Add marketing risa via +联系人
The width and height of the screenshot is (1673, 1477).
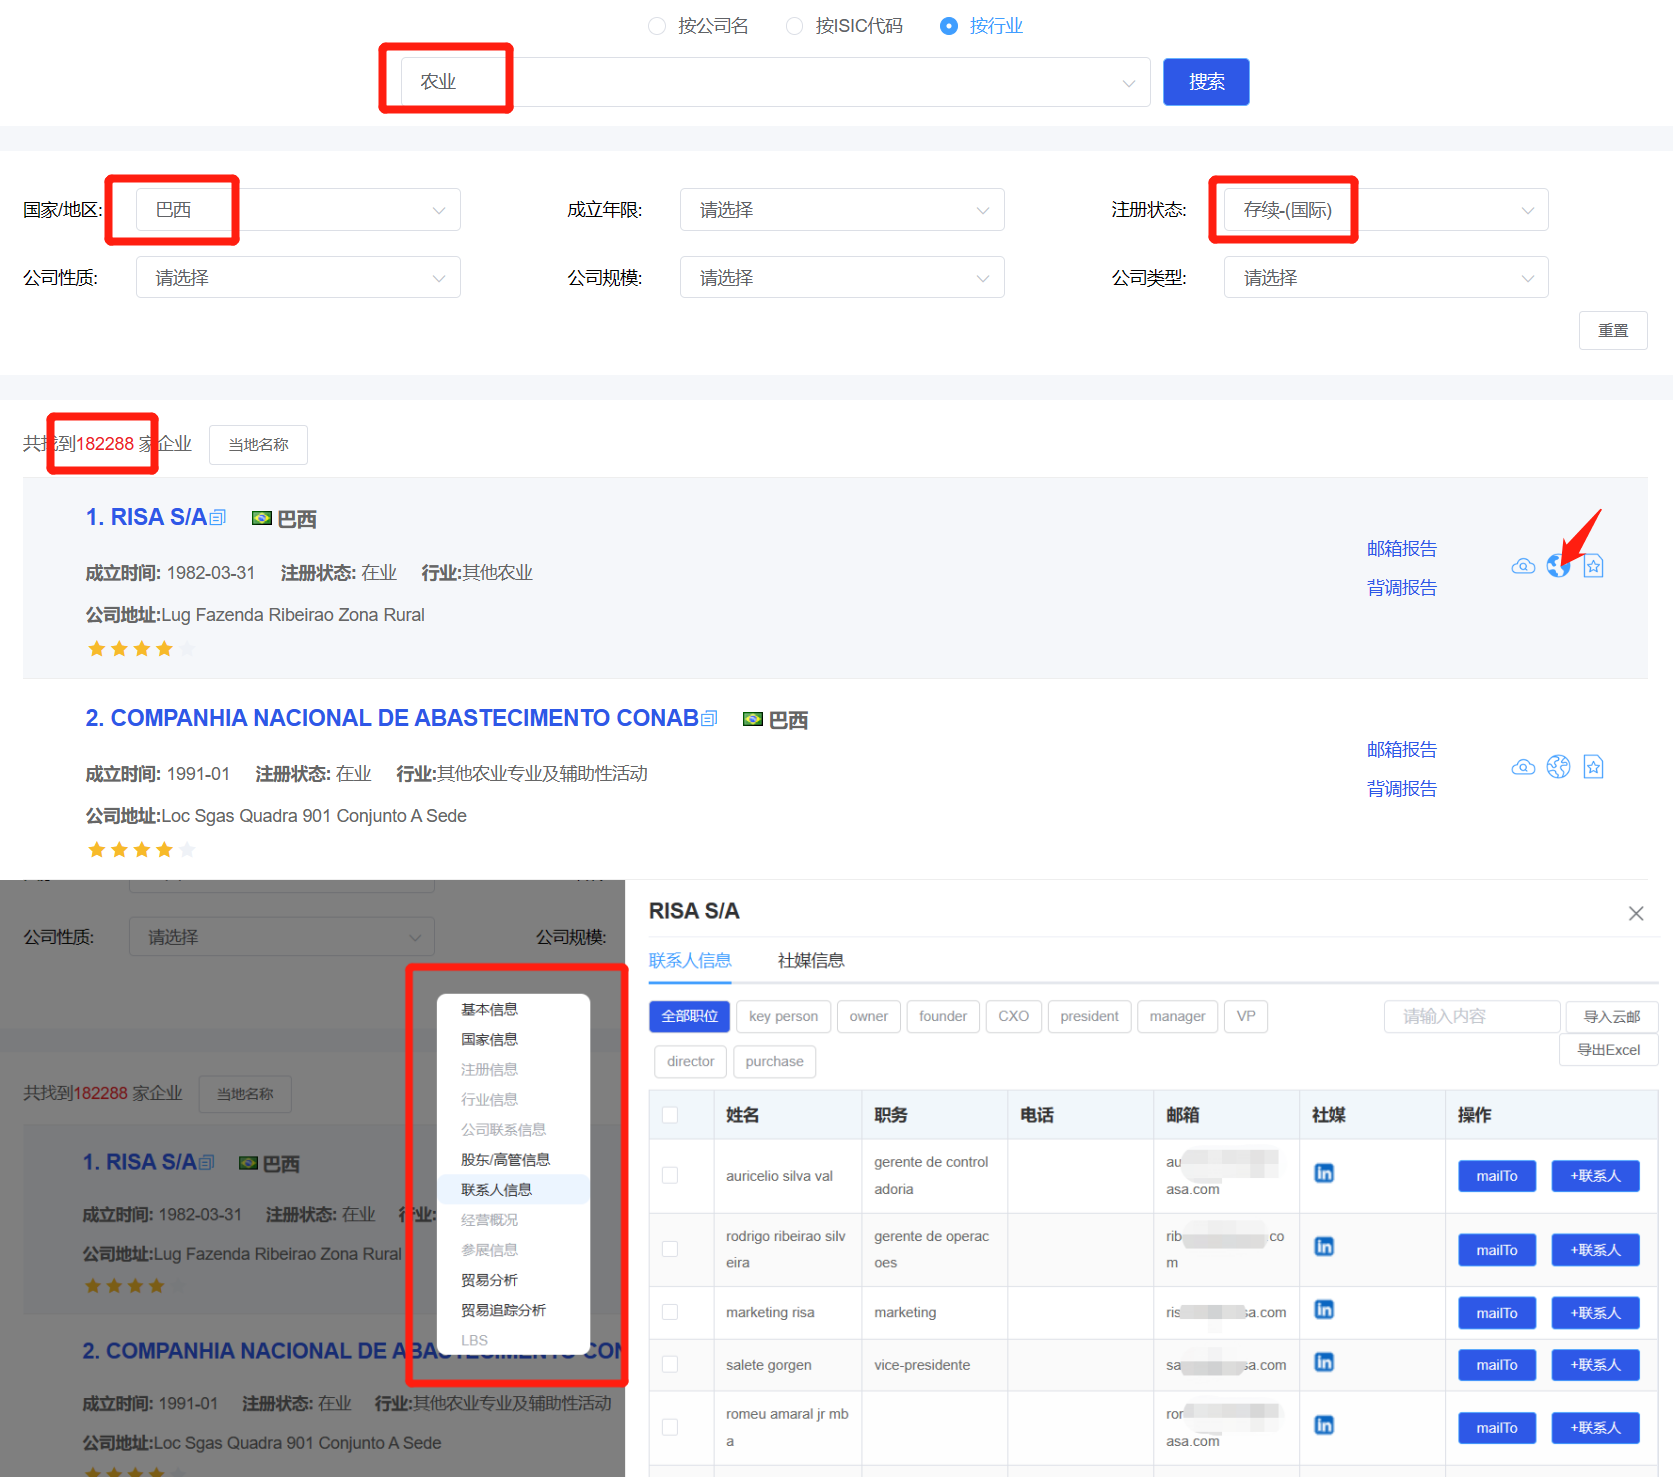coord(1596,1313)
